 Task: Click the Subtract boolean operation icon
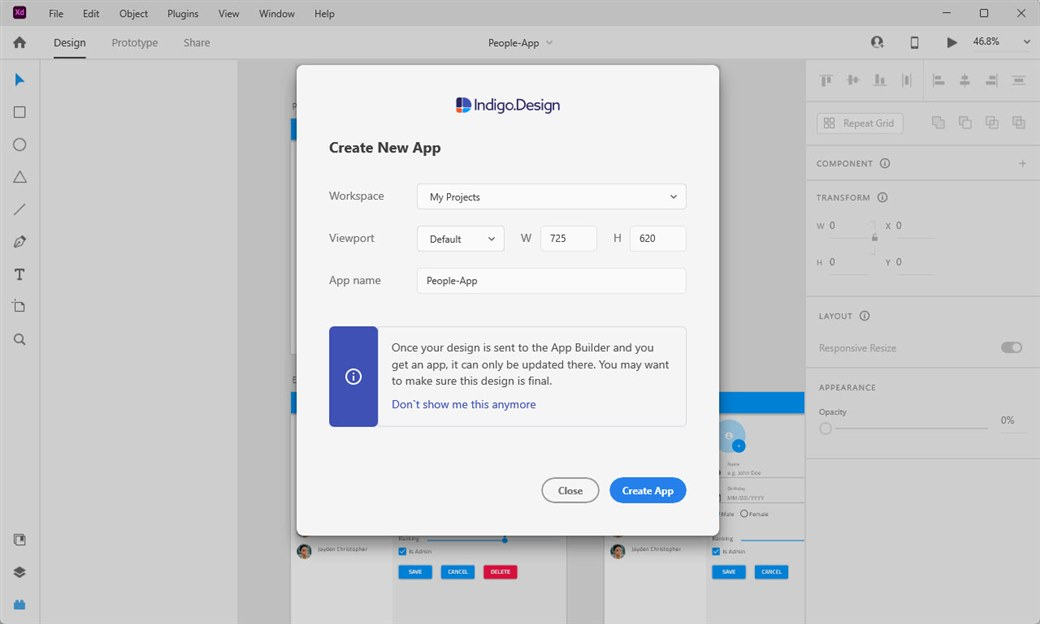(x=965, y=123)
